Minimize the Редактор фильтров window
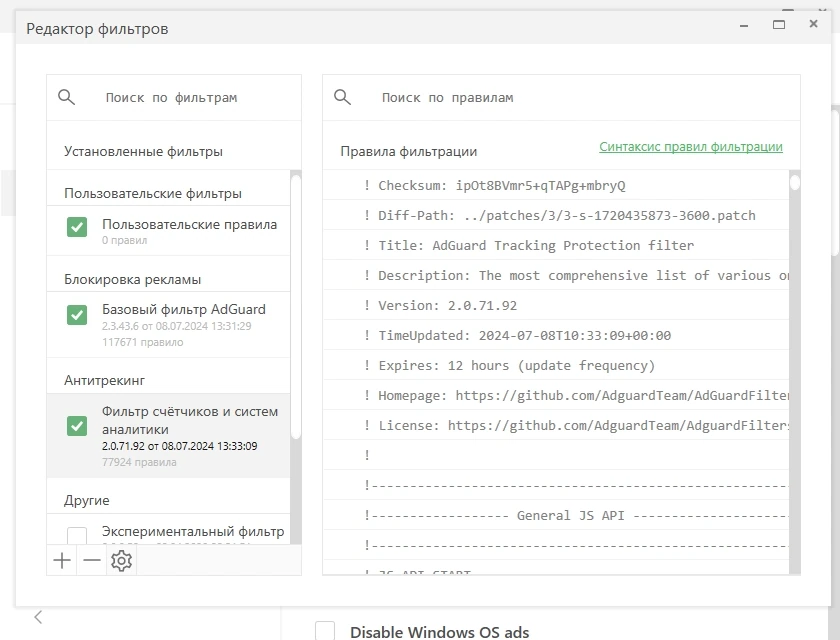840x640 pixels. 744,26
